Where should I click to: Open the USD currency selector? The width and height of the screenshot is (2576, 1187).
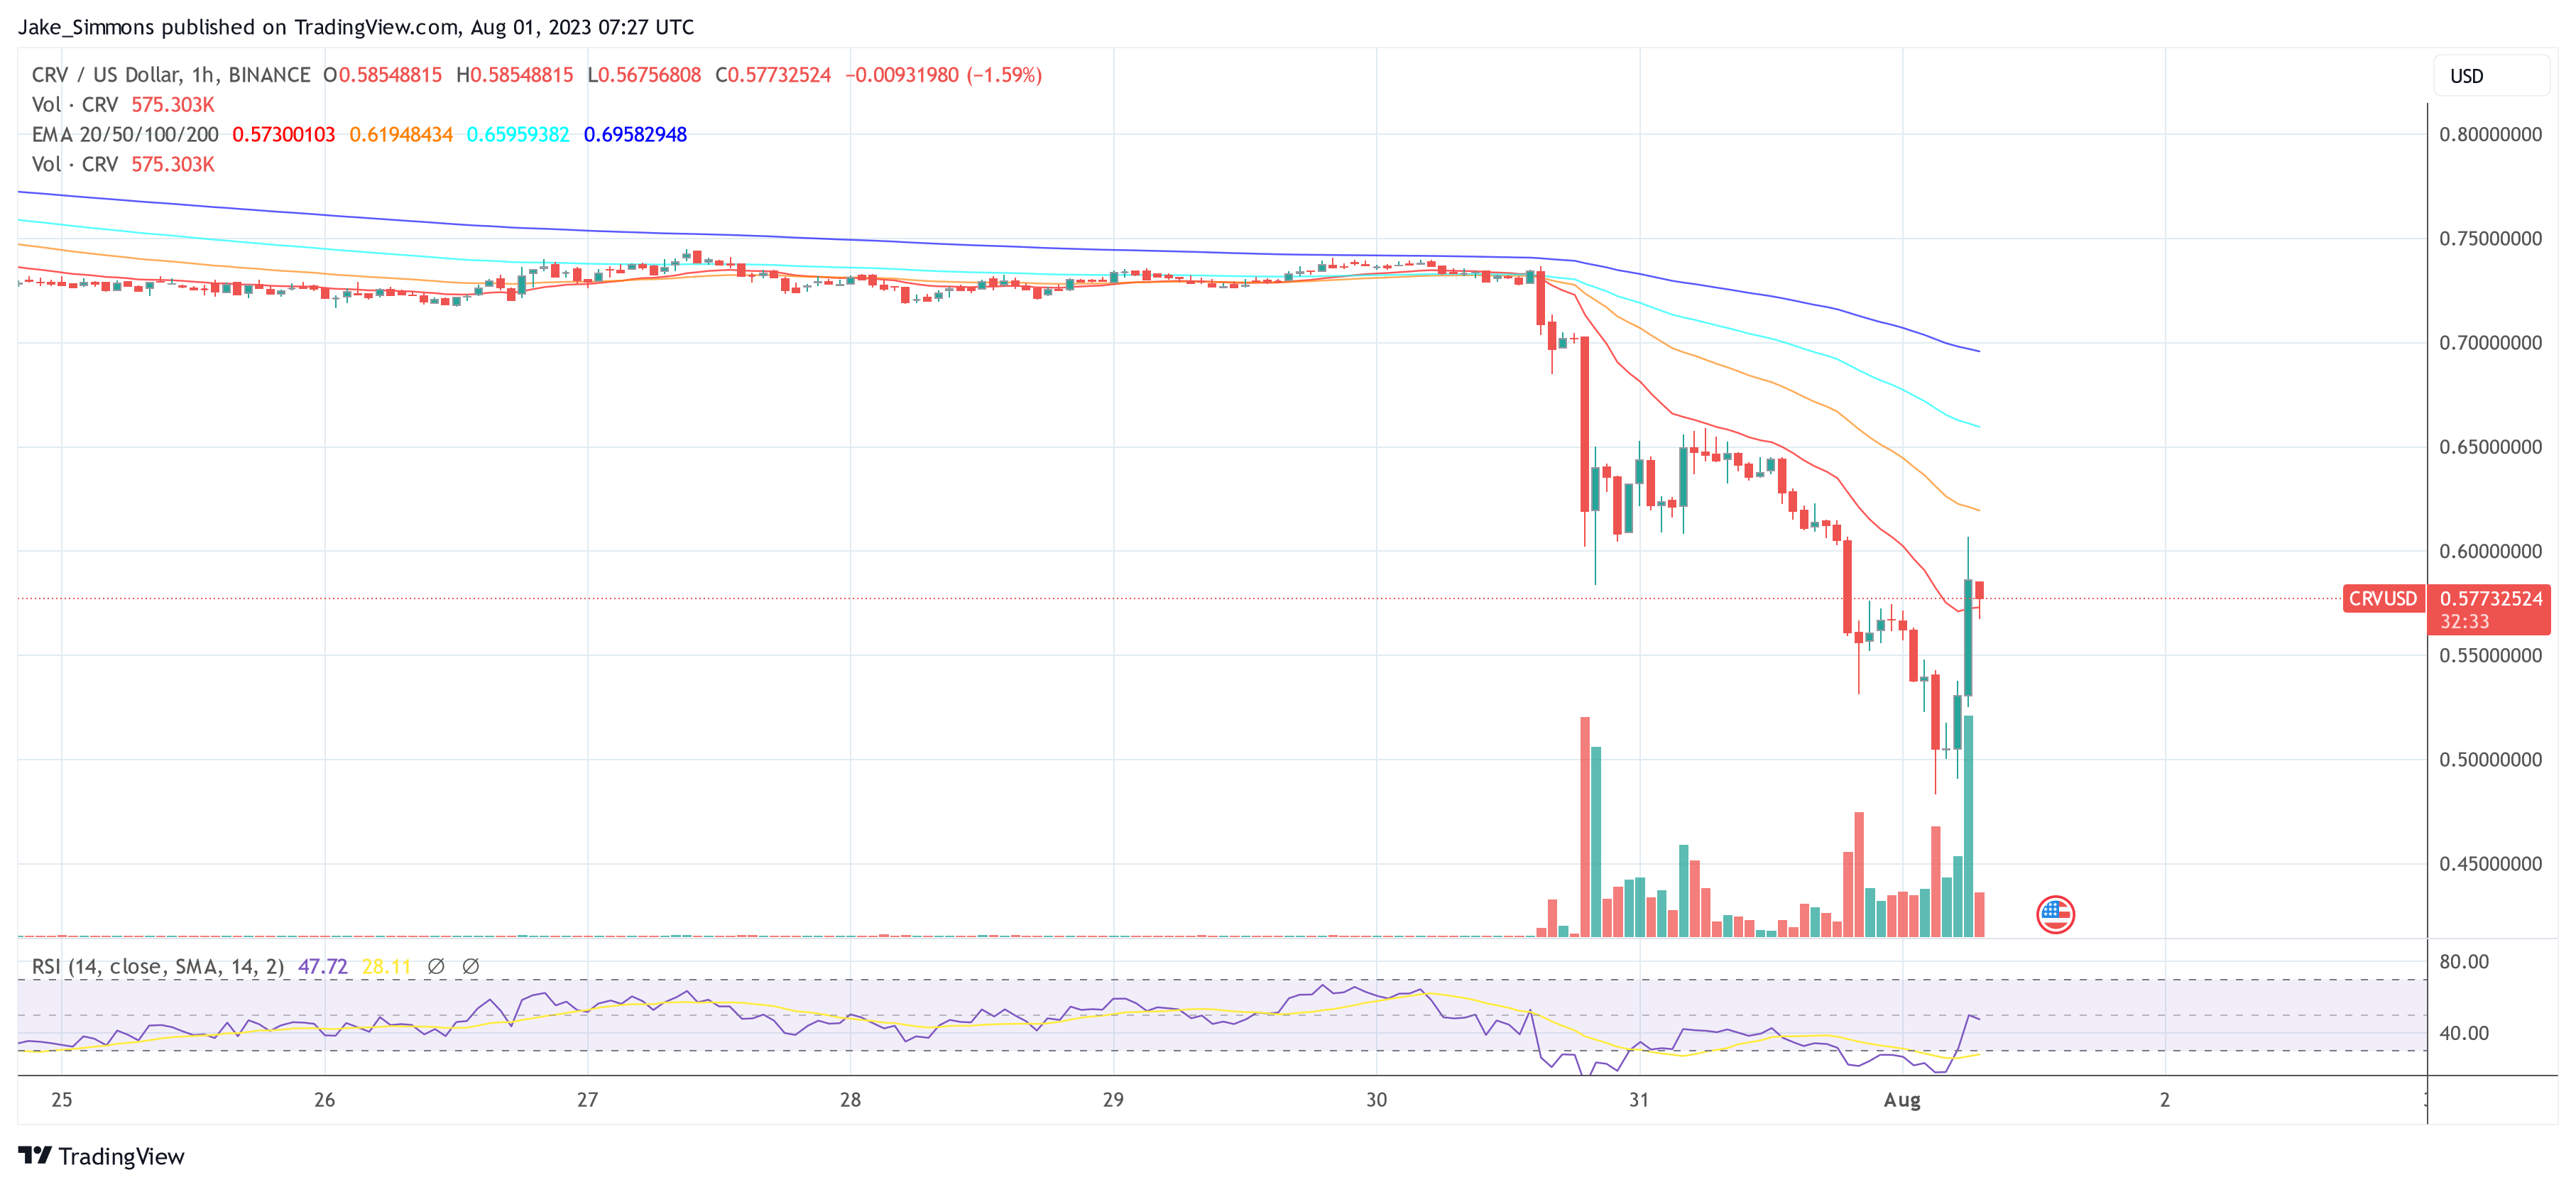point(2491,76)
